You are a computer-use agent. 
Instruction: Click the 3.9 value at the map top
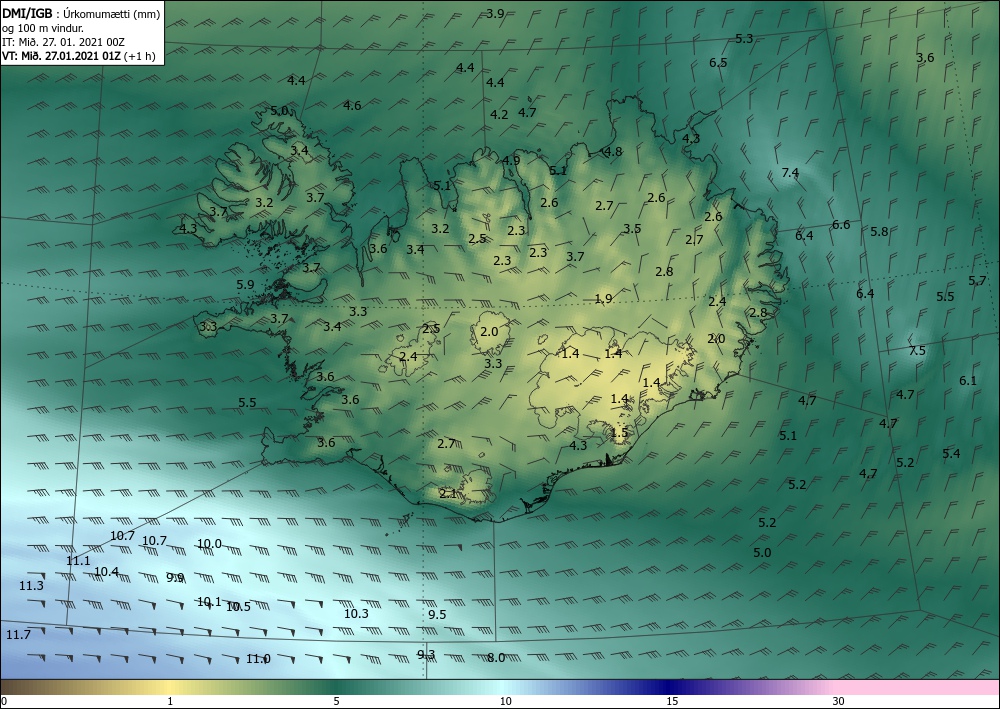tap(495, 13)
